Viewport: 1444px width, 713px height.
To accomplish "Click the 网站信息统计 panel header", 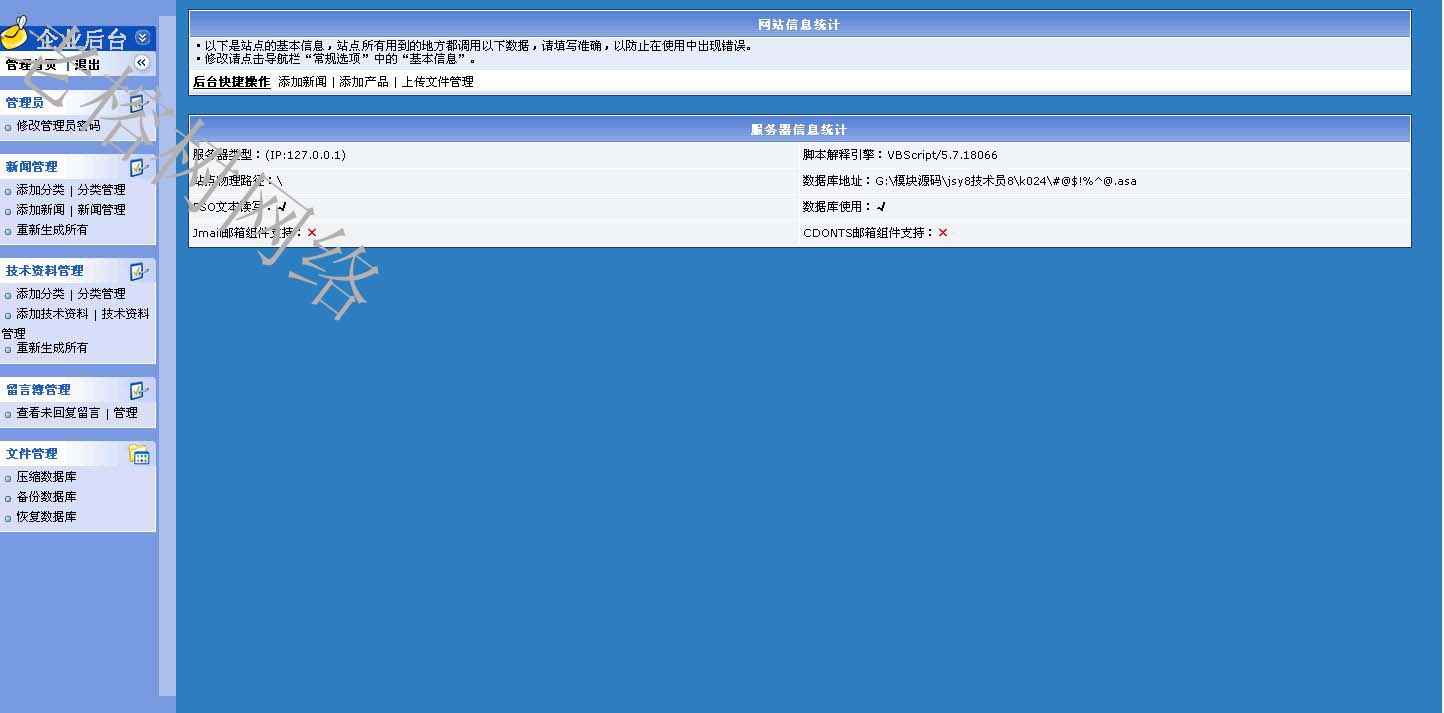I will (x=799, y=24).
